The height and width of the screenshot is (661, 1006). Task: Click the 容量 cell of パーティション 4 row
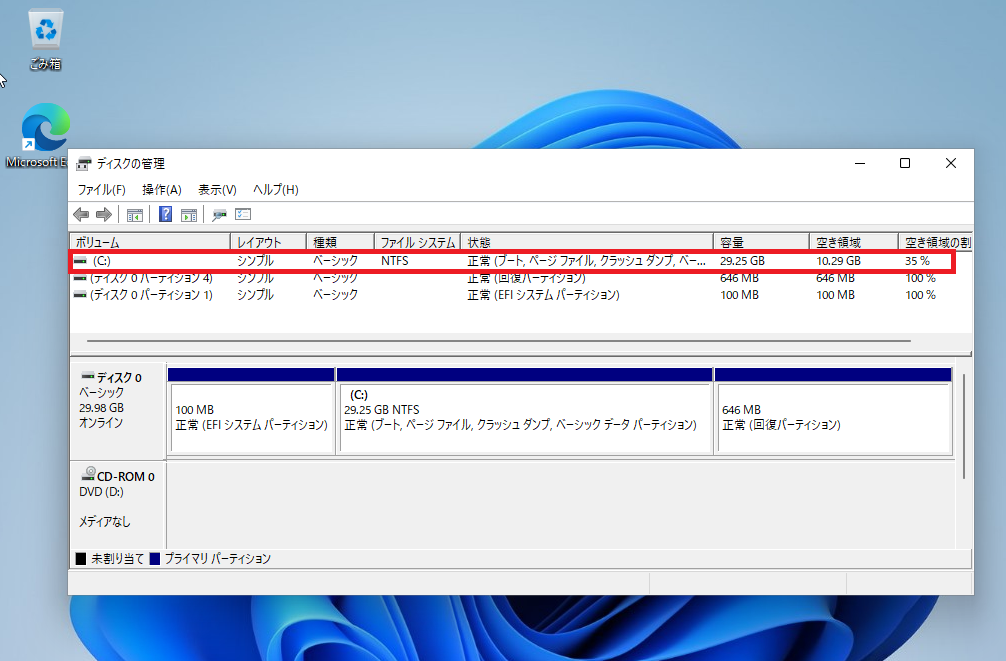point(739,279)
